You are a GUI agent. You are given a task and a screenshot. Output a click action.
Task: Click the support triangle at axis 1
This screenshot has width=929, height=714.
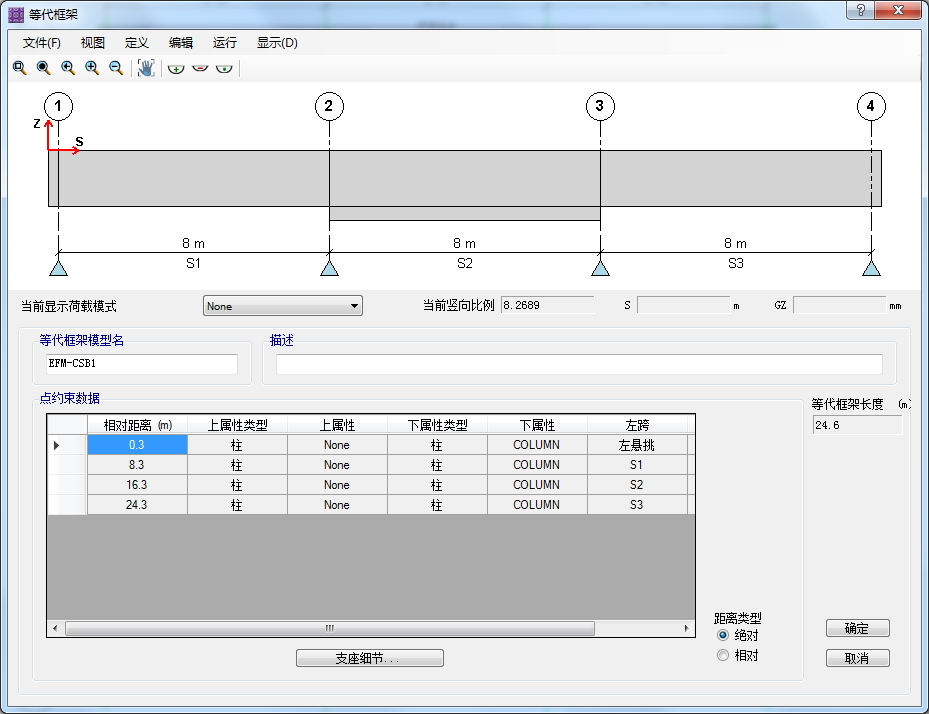pos(58,268)
